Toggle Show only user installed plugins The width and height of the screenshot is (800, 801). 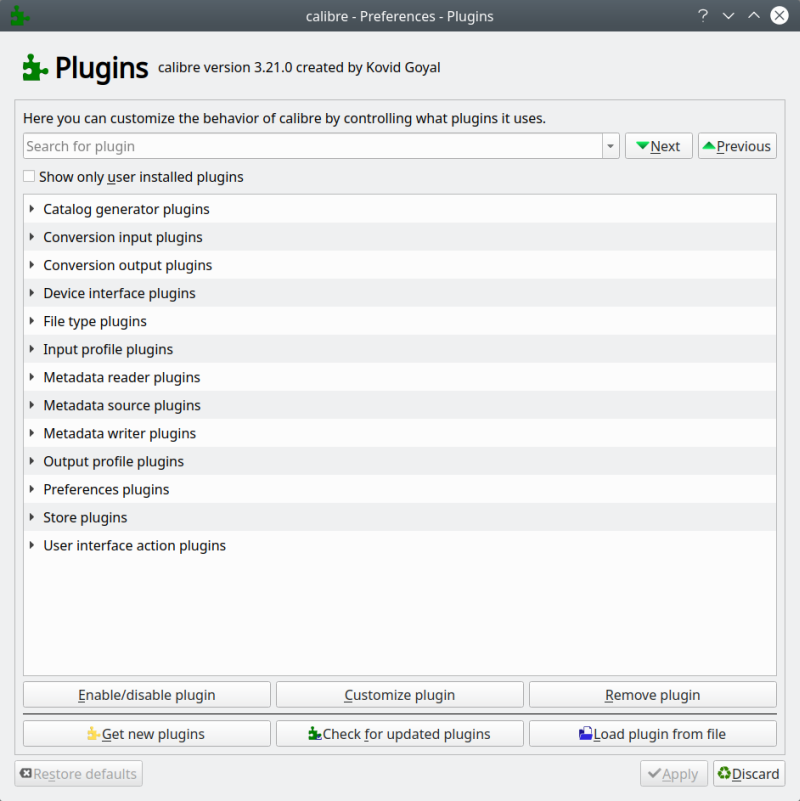29,176
